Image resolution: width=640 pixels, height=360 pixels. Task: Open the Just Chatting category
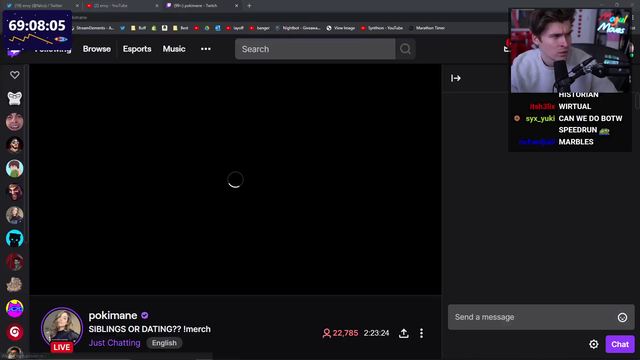[115, 343]
